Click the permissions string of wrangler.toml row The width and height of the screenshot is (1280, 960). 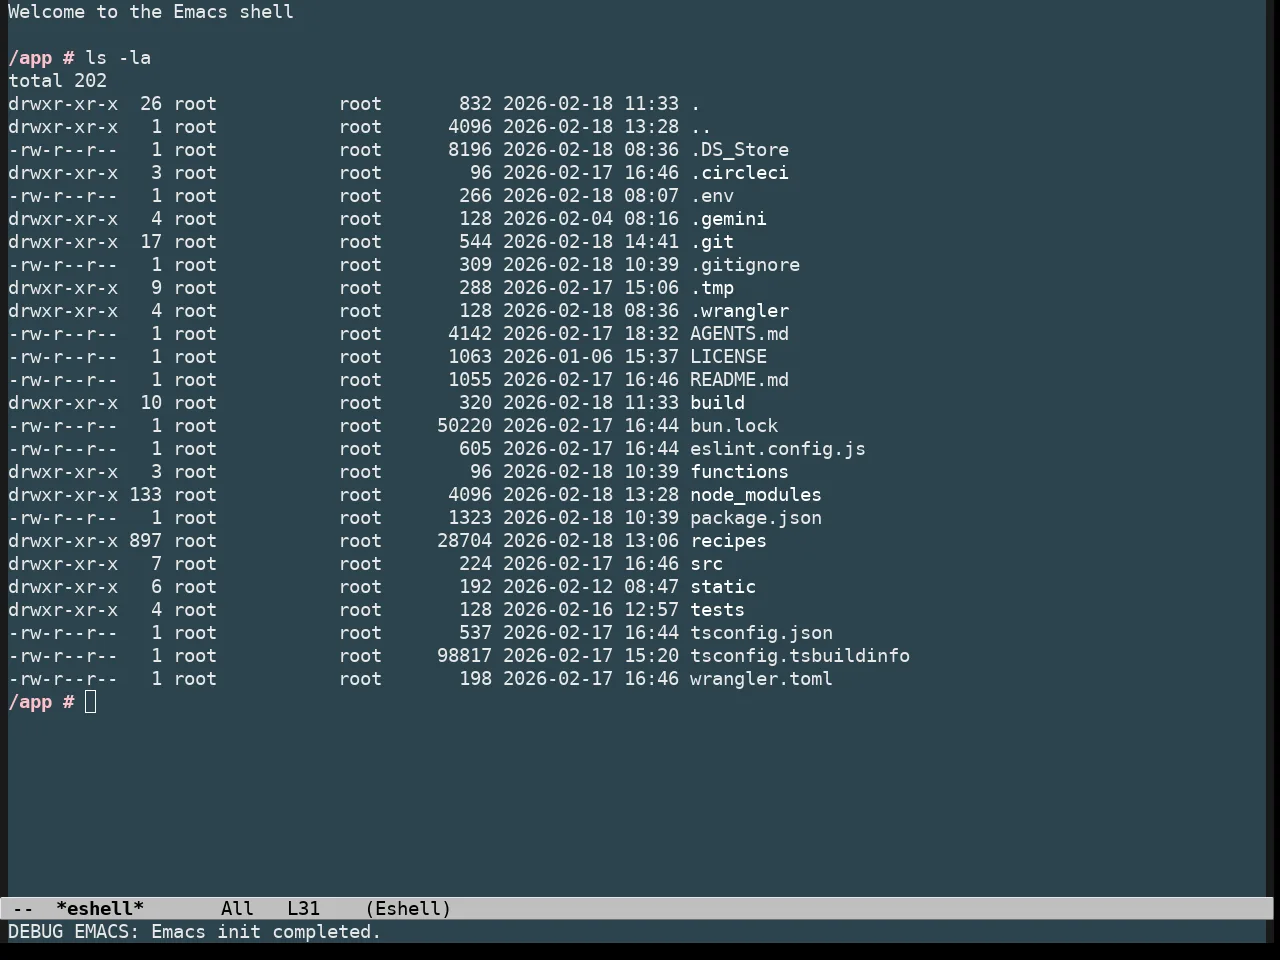click(x=63, y=679)
